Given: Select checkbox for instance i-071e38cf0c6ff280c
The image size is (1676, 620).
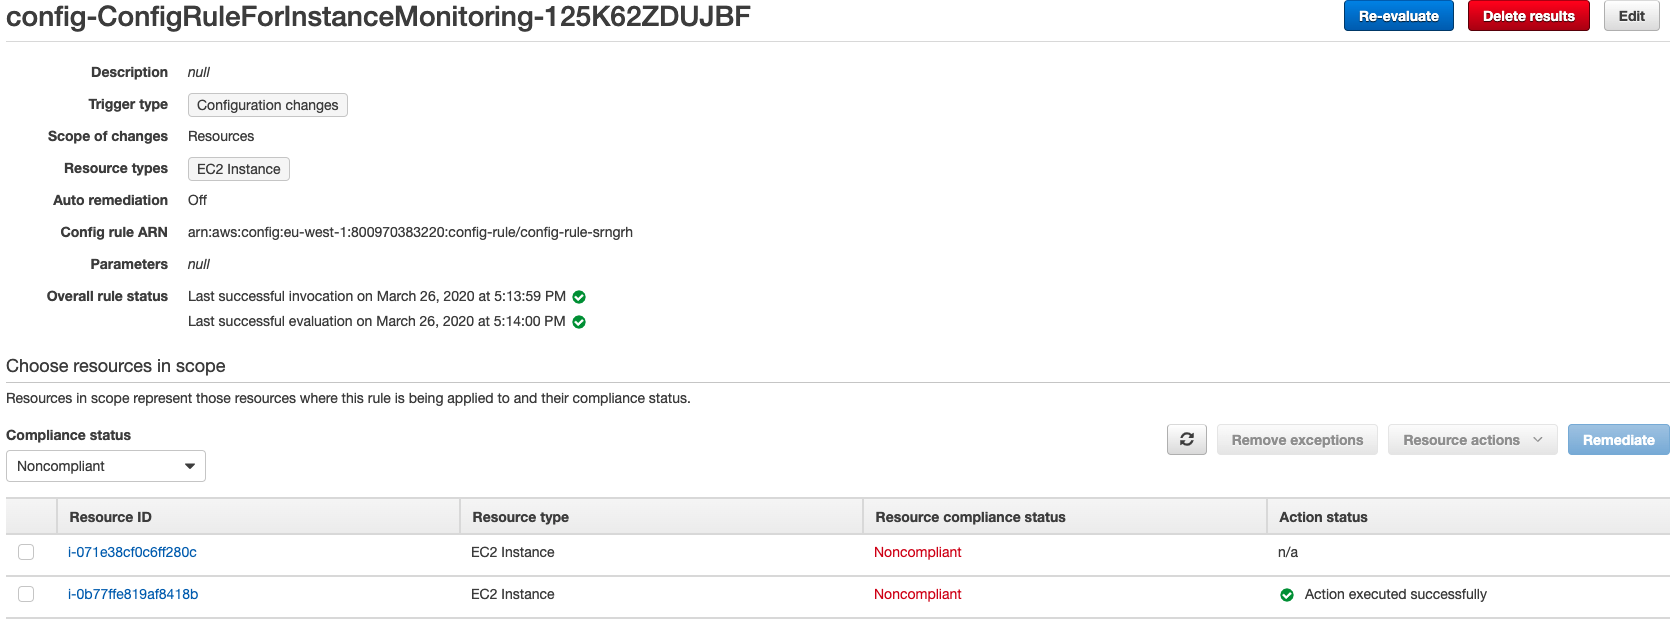Looking at the screenshot, I should [26, 552].
